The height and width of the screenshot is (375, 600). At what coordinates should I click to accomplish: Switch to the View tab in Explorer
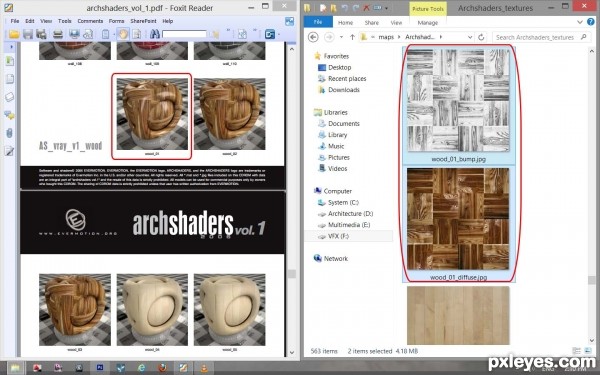(396, 23)
